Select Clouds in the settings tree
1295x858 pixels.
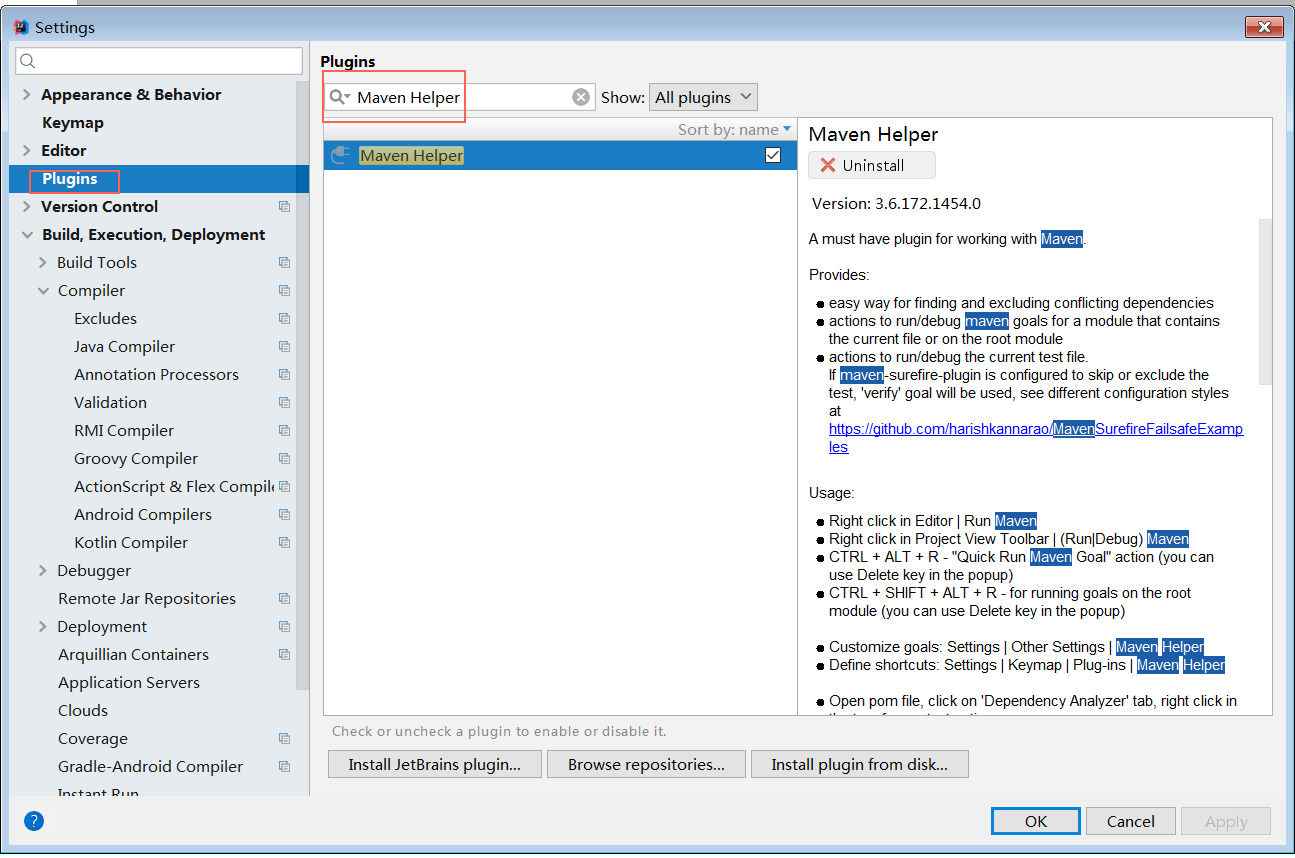[83, 710]
